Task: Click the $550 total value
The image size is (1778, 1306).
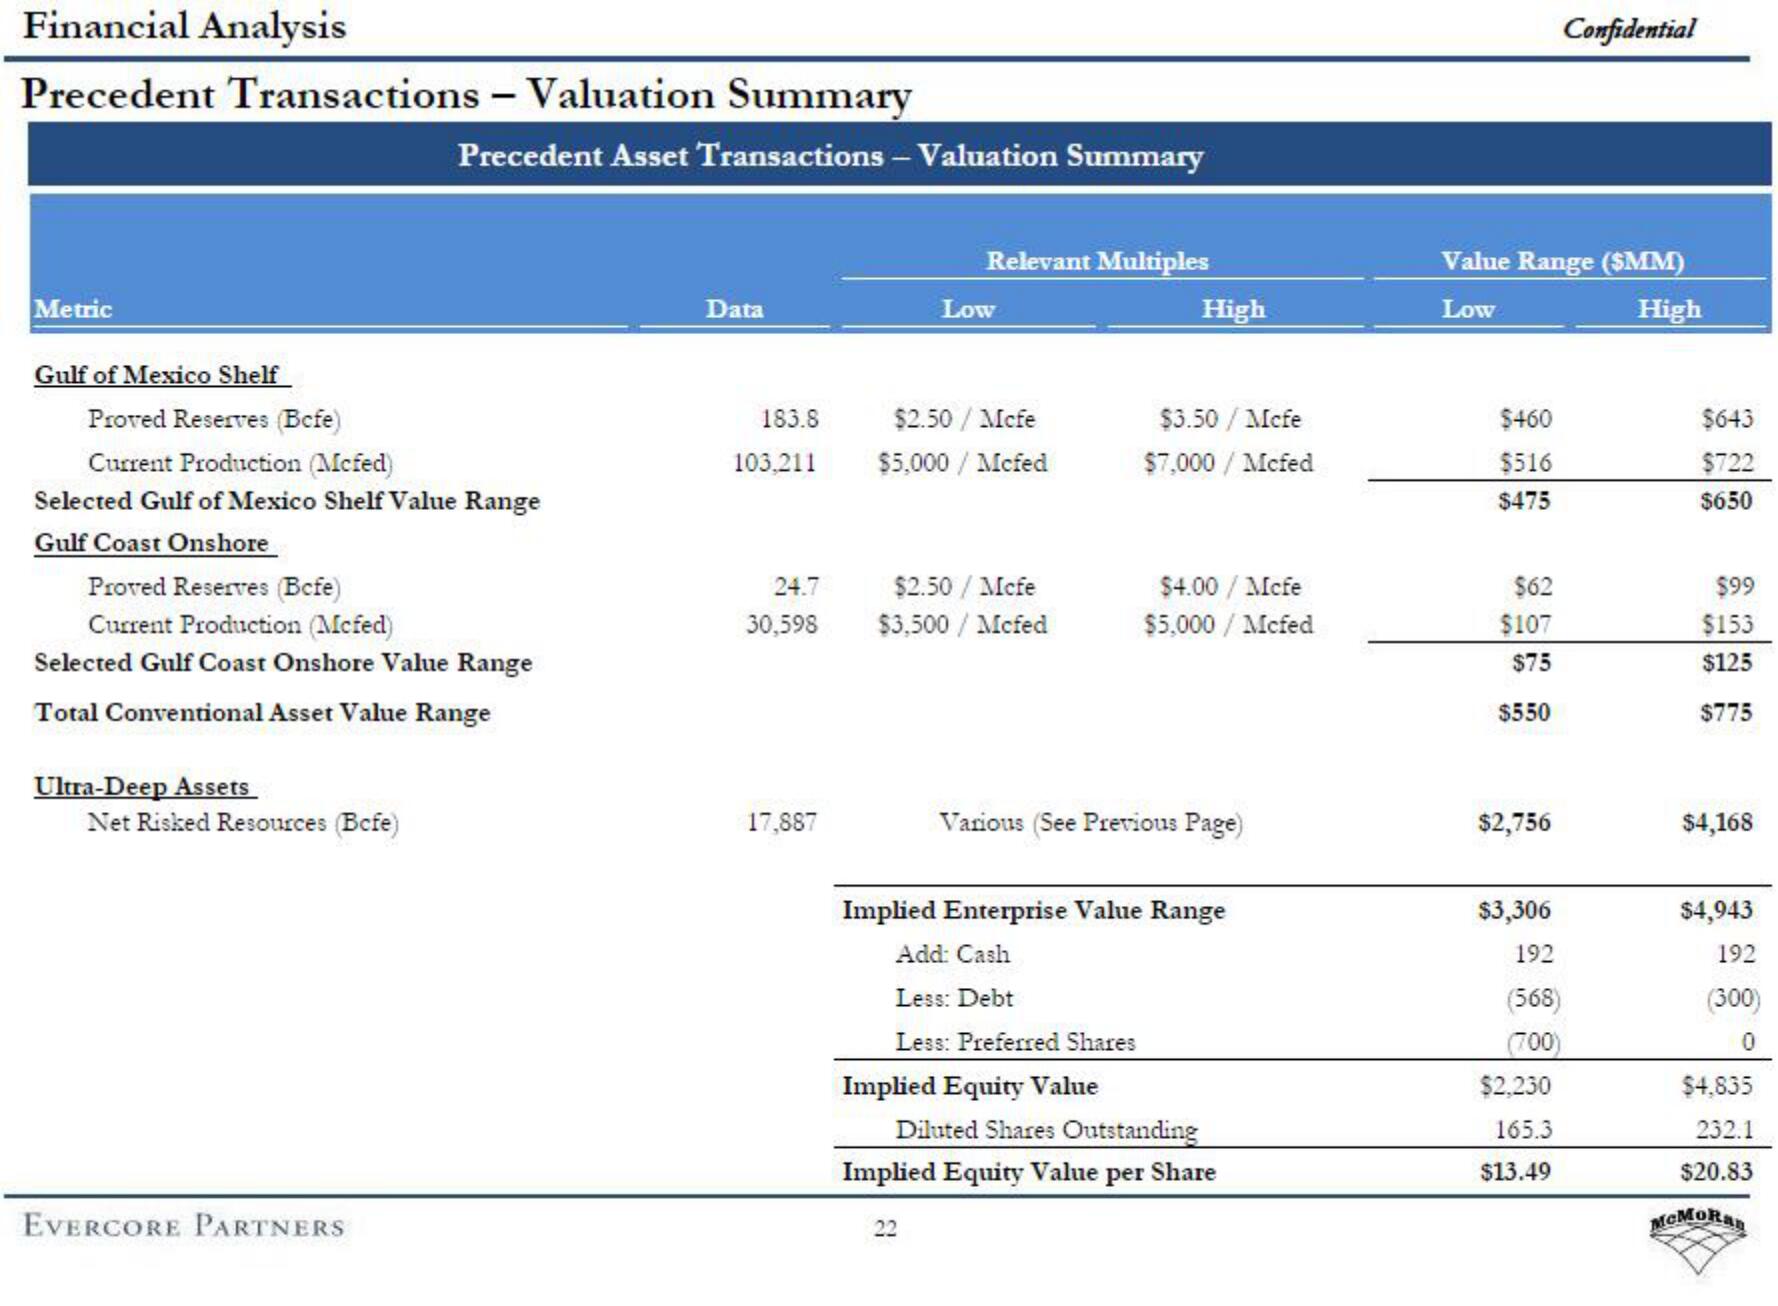Action: click(x=1525, y=713)
